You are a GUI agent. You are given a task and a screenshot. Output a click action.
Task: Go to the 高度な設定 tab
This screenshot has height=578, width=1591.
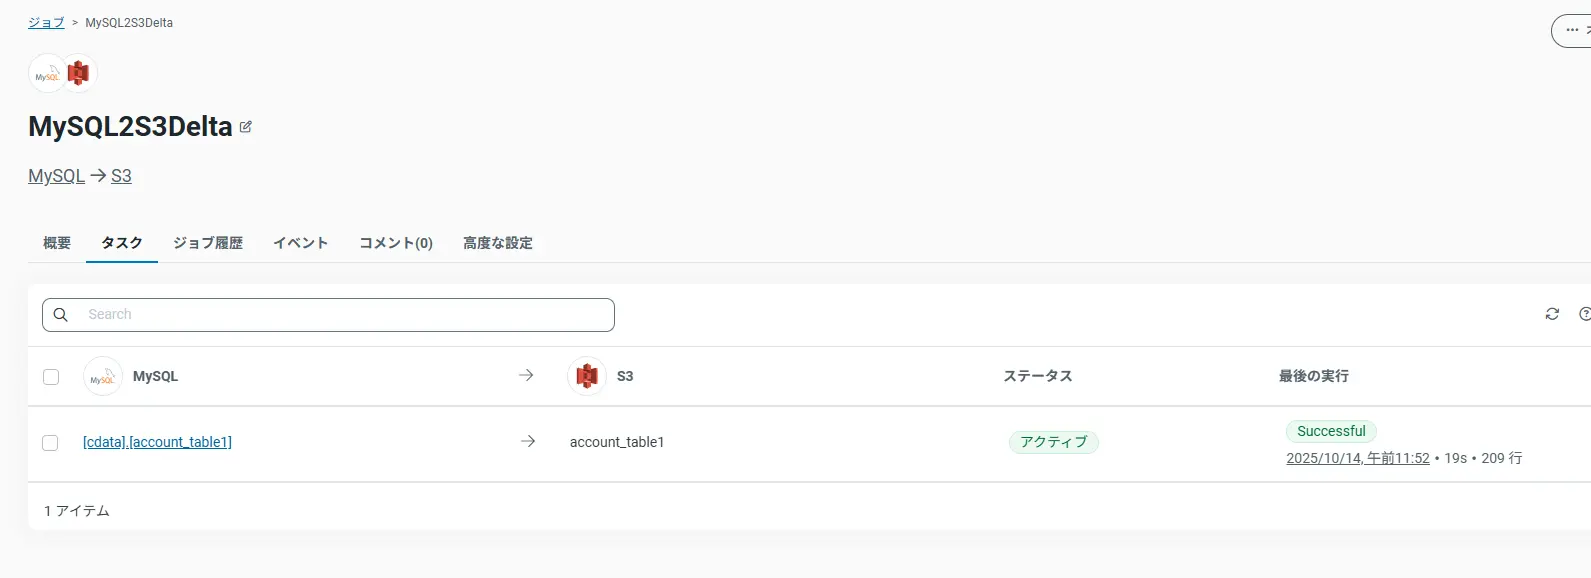(x=498, y=243)
